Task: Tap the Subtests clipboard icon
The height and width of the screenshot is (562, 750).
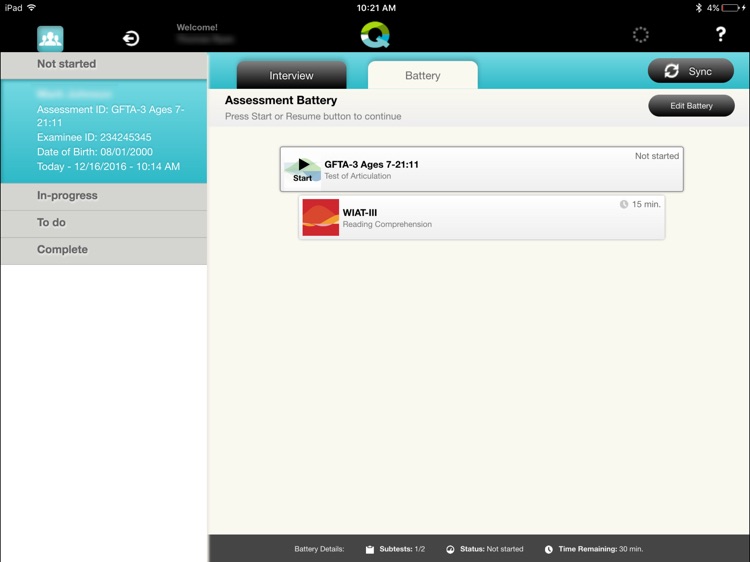Action: point(370,549)
